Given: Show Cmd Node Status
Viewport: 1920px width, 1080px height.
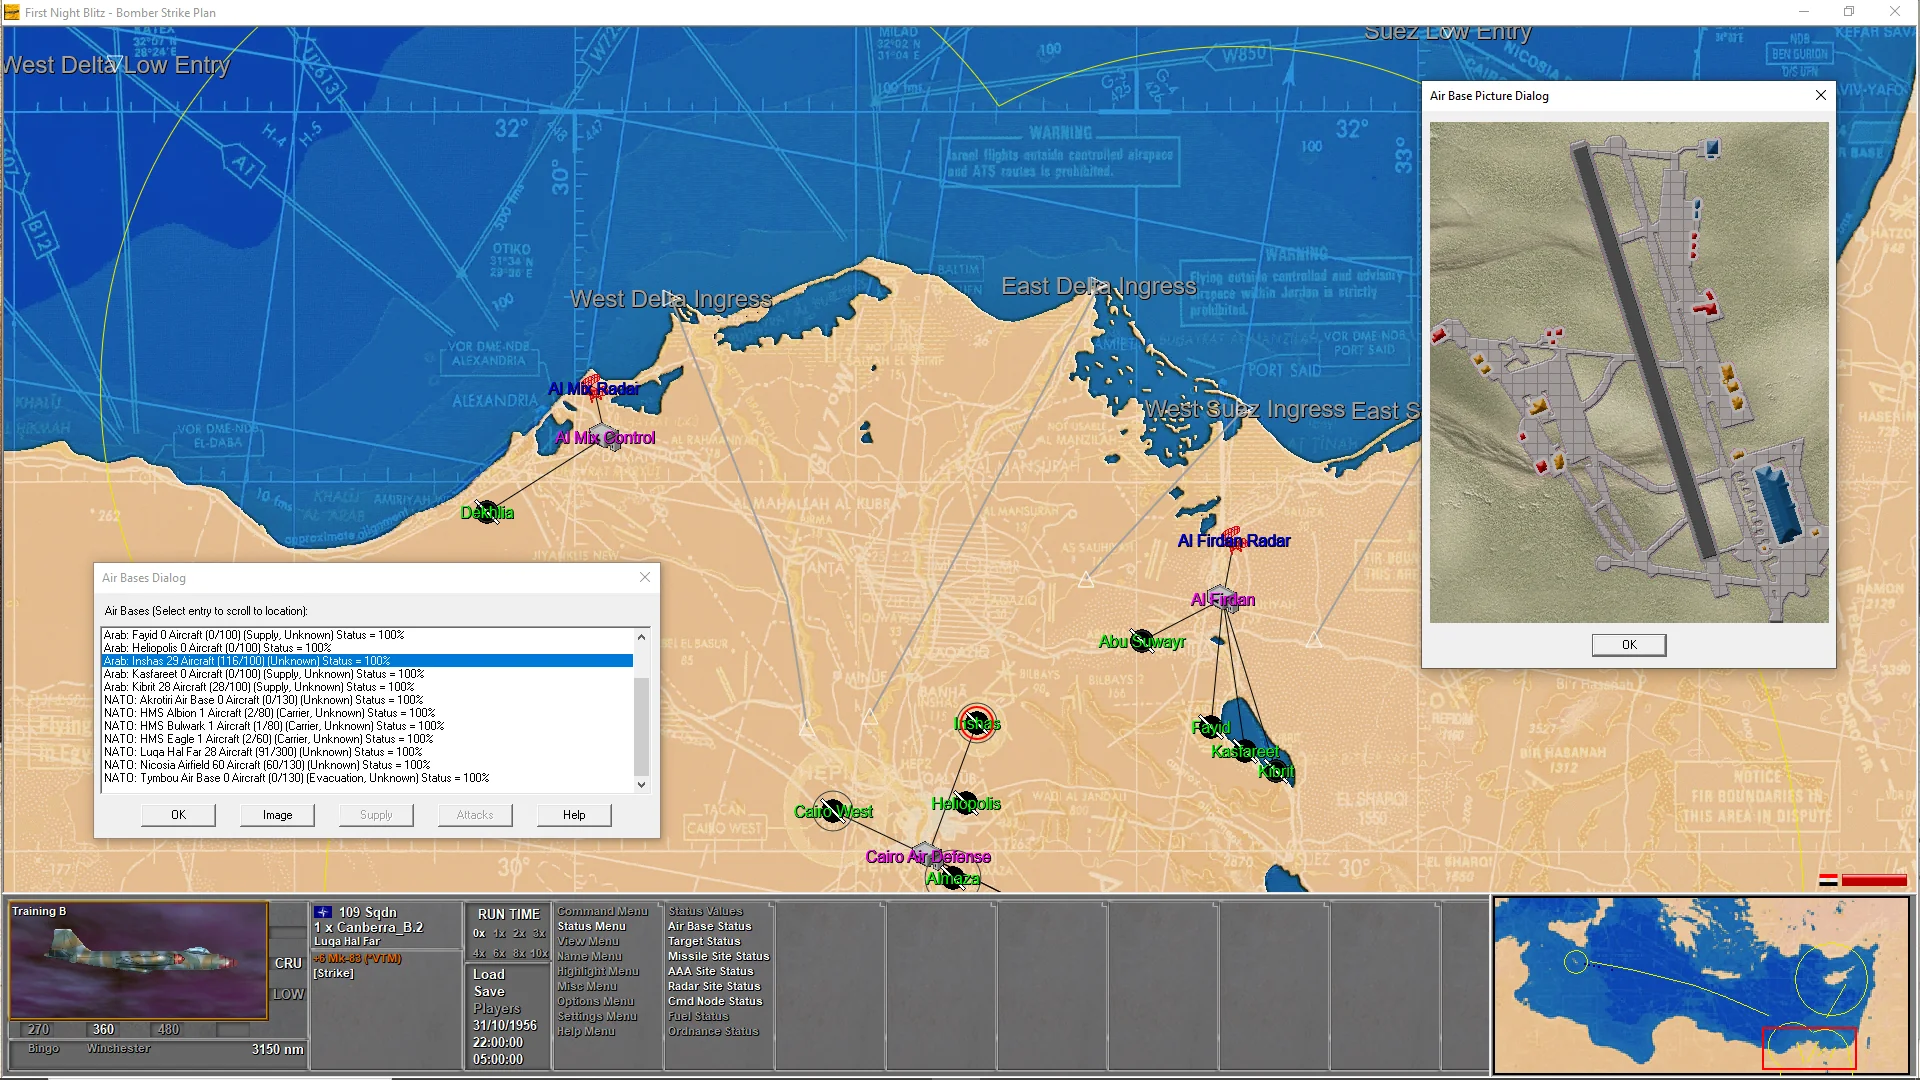Looking at the screenshot, I should click(x=715, y=1001).
